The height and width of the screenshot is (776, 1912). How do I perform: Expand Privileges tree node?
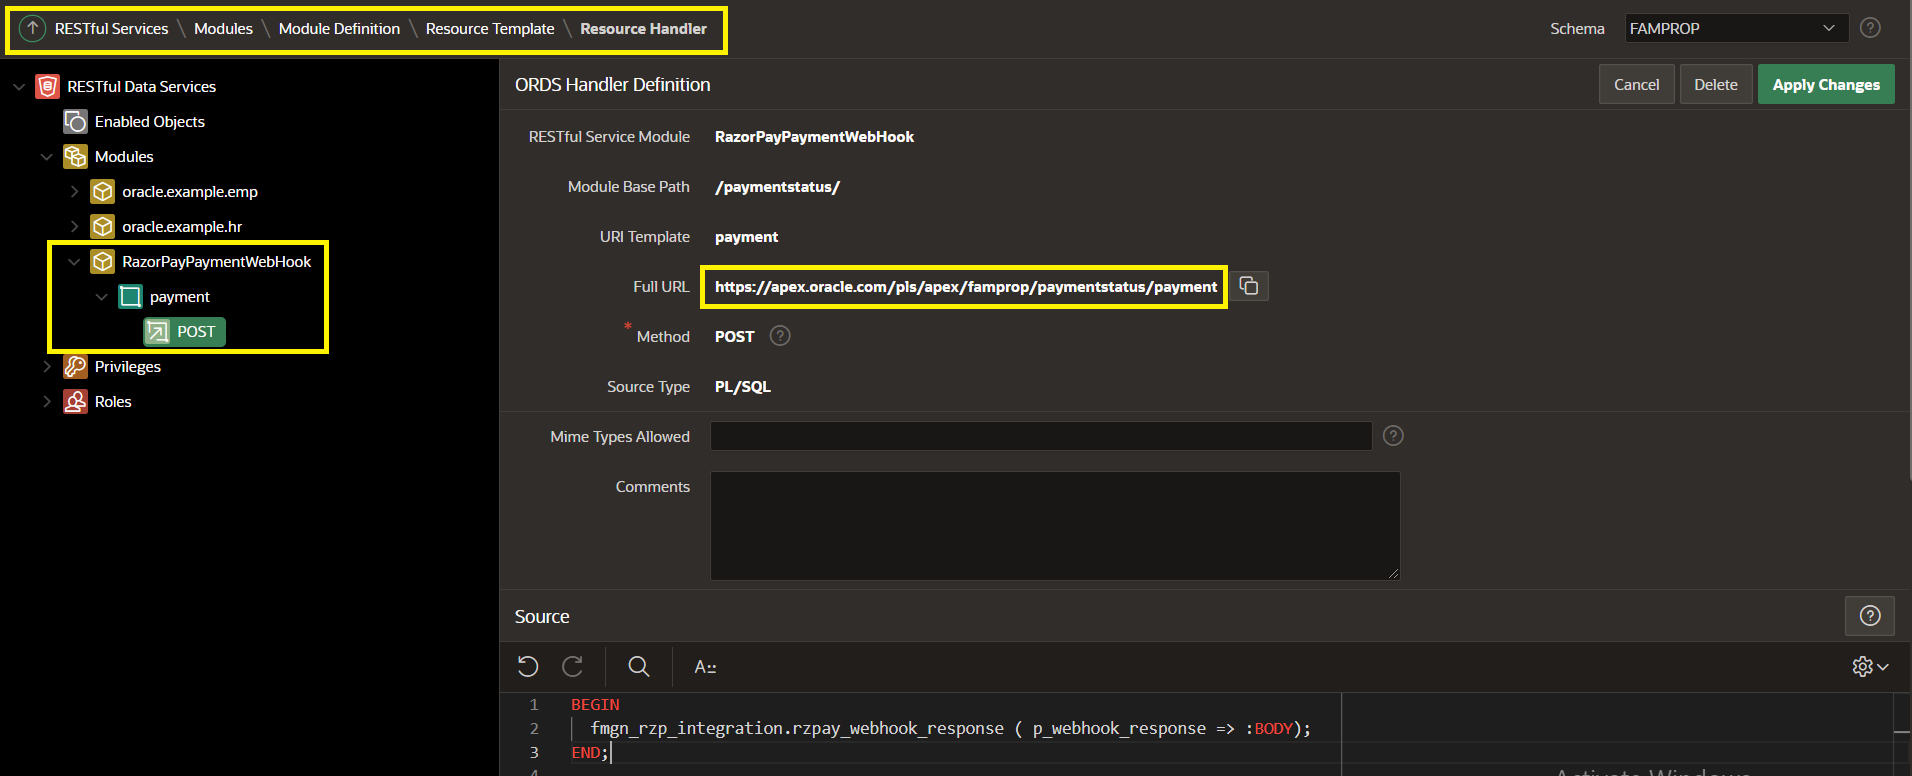coord(46,367)
